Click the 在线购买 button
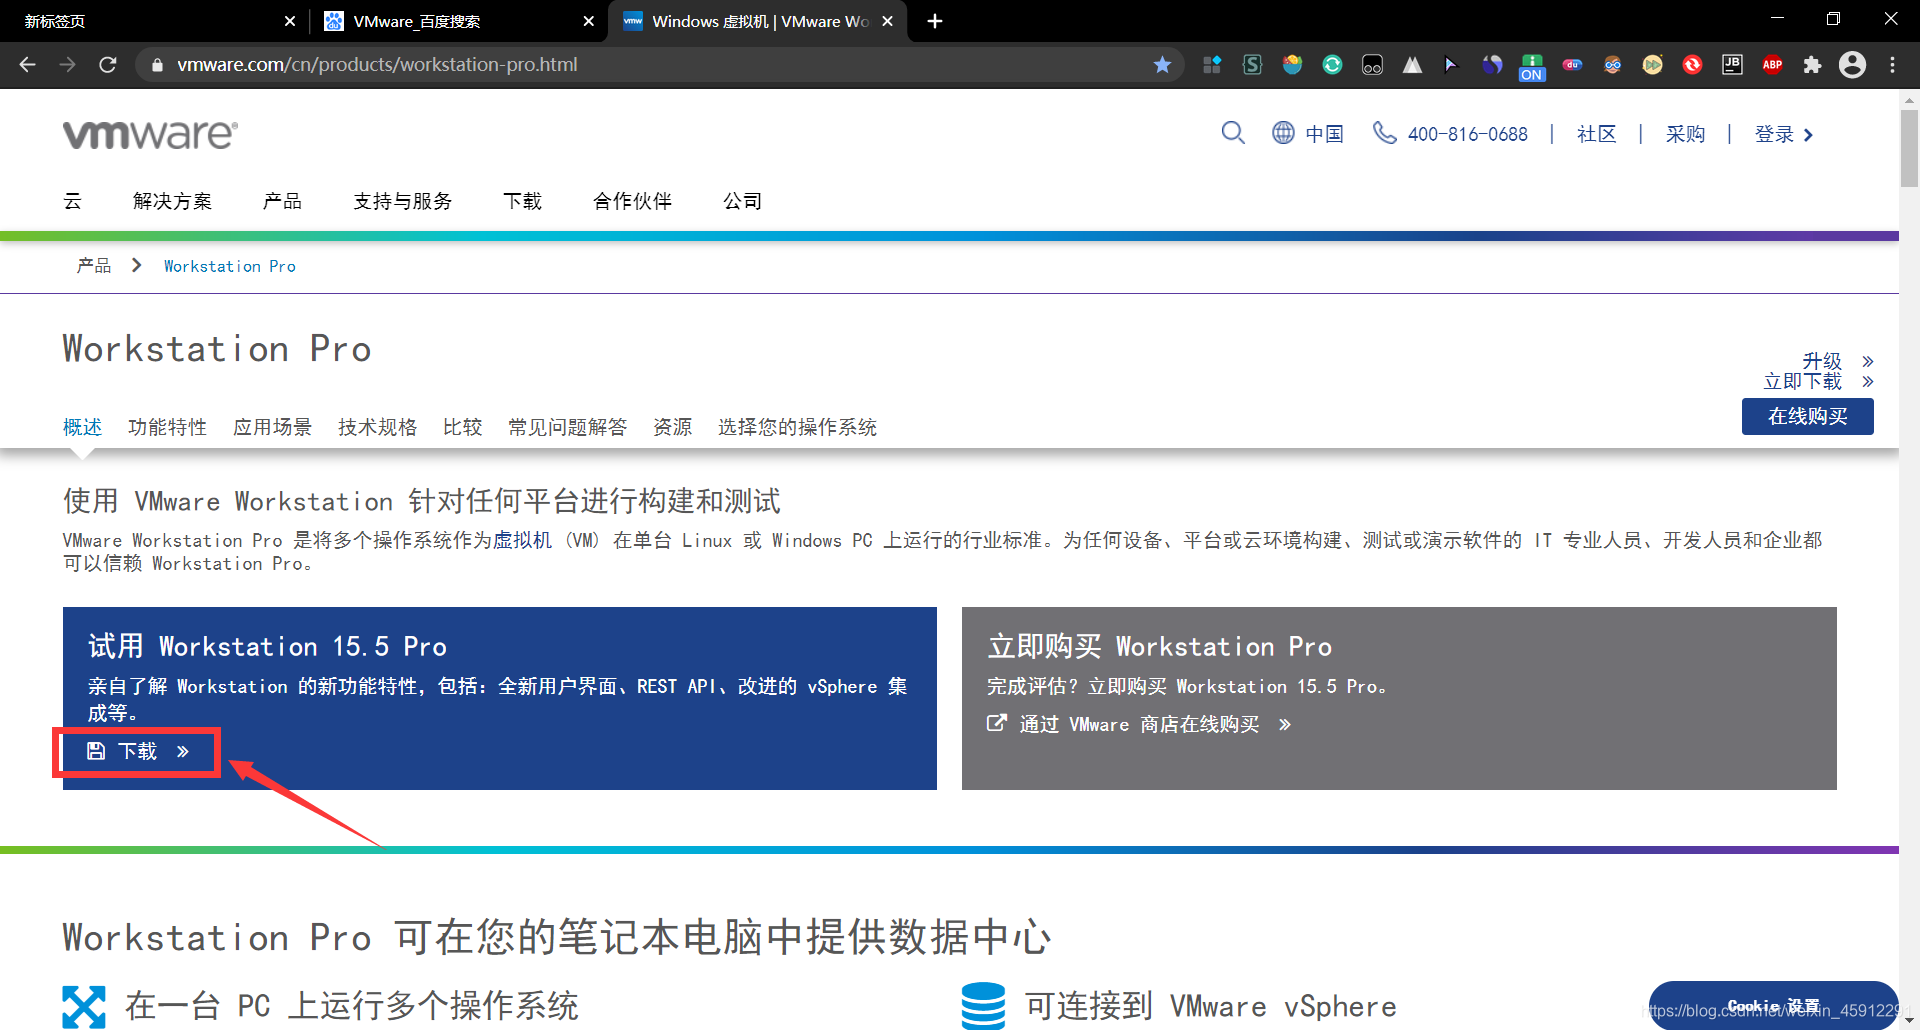Screen dimensions: 1920x1030 pos(1807,416)
